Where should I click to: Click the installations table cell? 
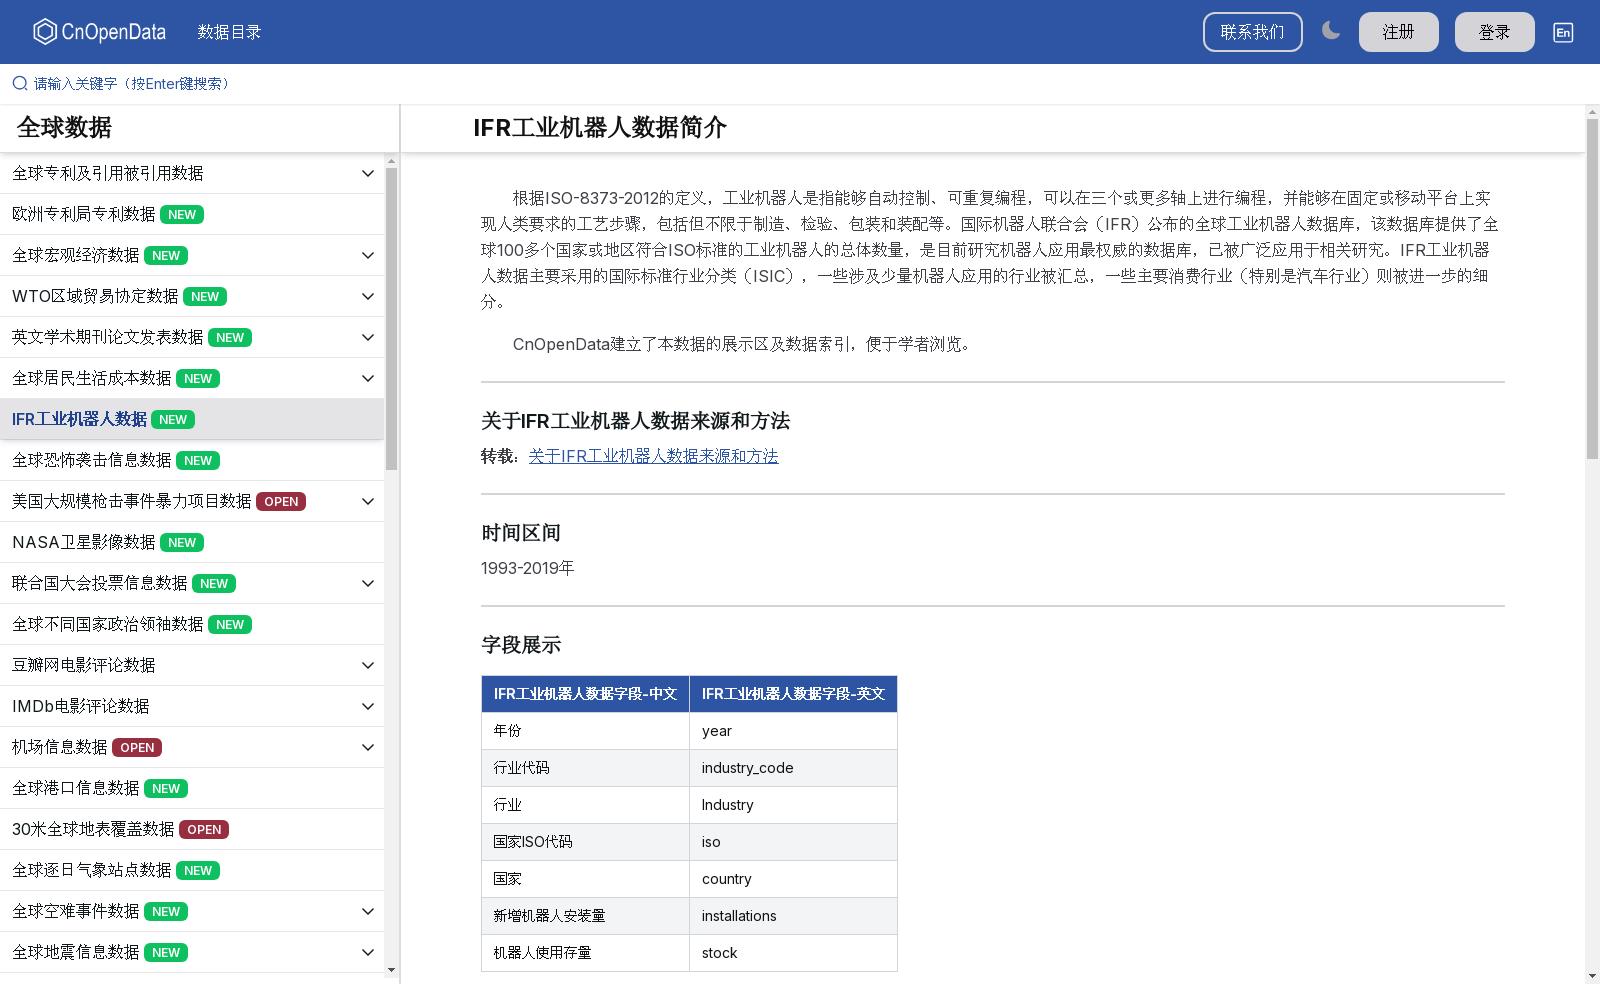coord(793,916)
